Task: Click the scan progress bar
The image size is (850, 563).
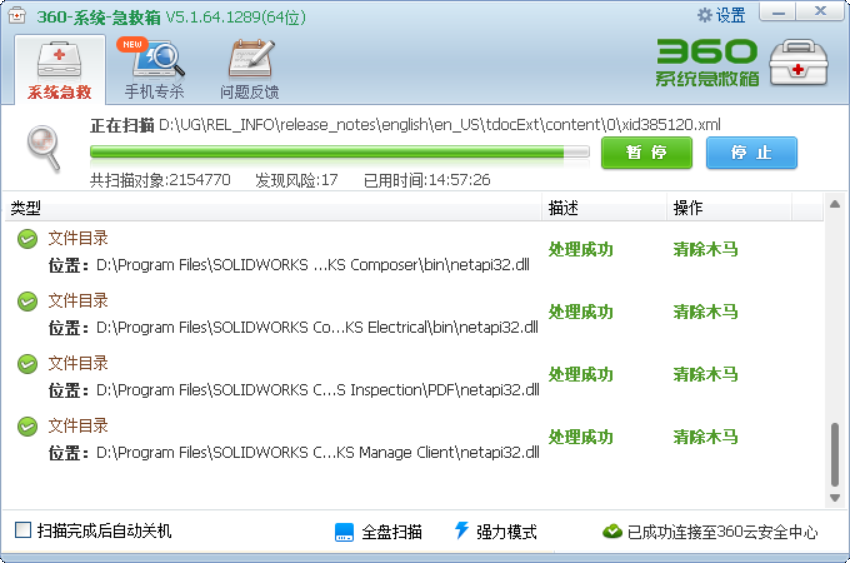Action: (340, 152)
